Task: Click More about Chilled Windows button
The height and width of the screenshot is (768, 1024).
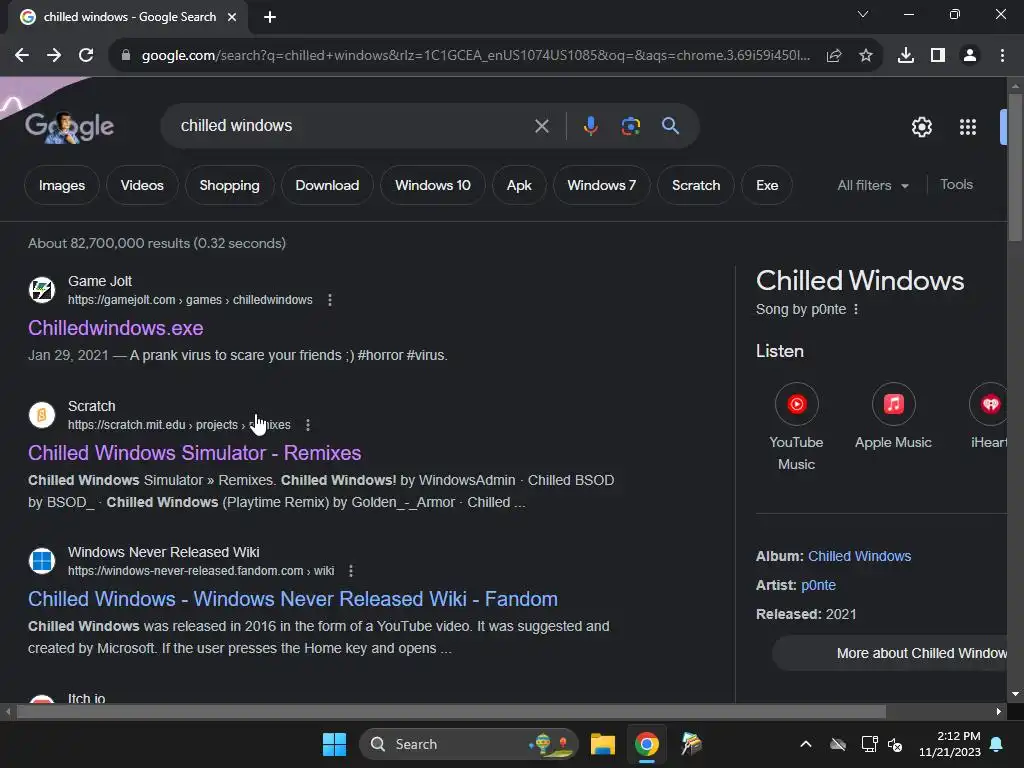Action: click(890, 653)
